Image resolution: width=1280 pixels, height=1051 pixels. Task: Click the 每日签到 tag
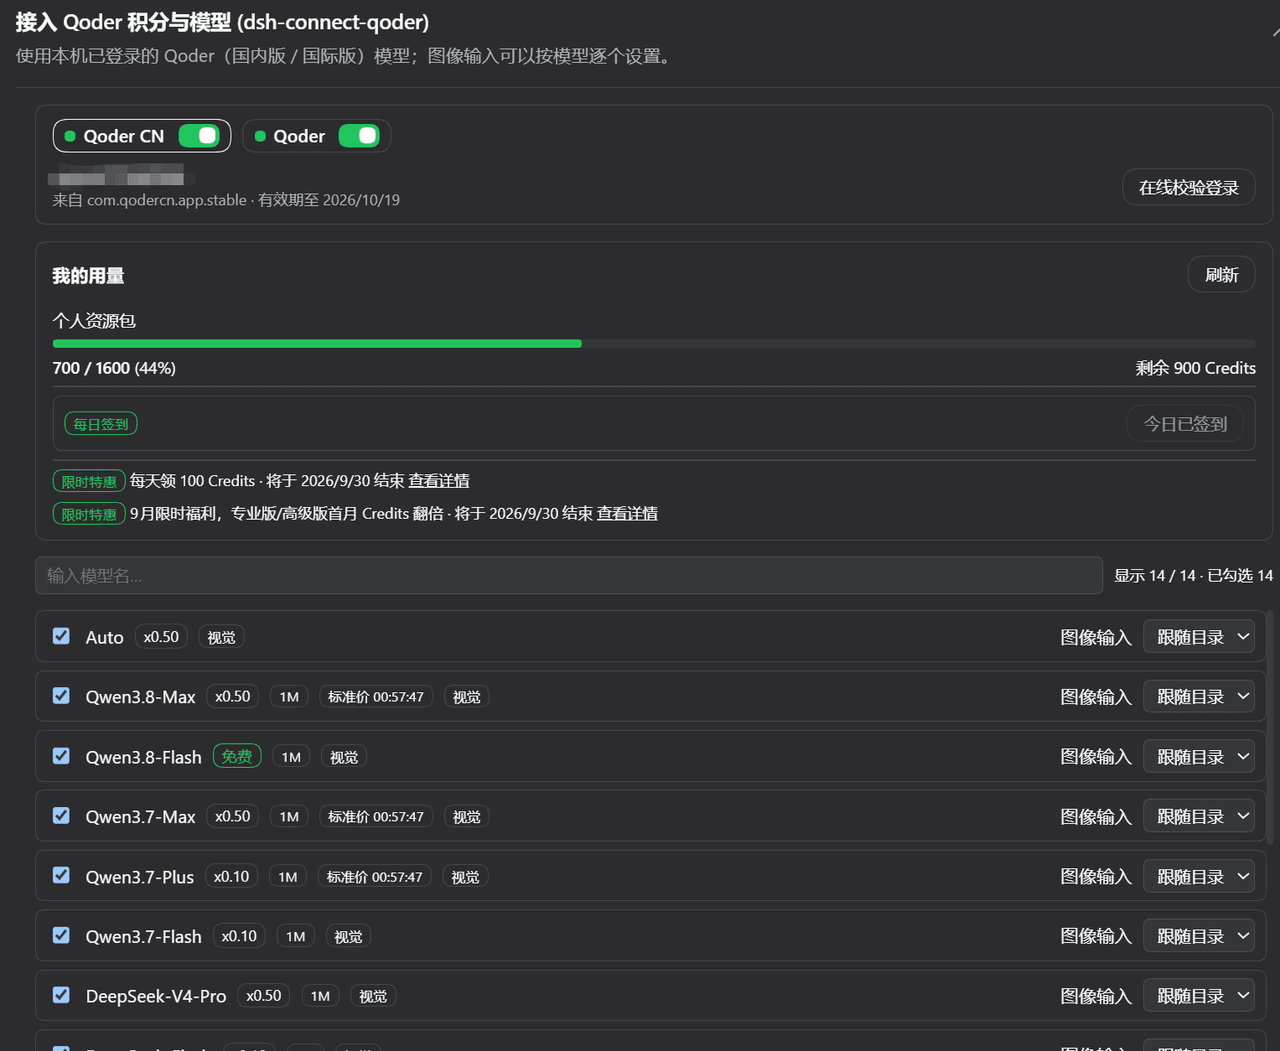[x=101, y=424]
